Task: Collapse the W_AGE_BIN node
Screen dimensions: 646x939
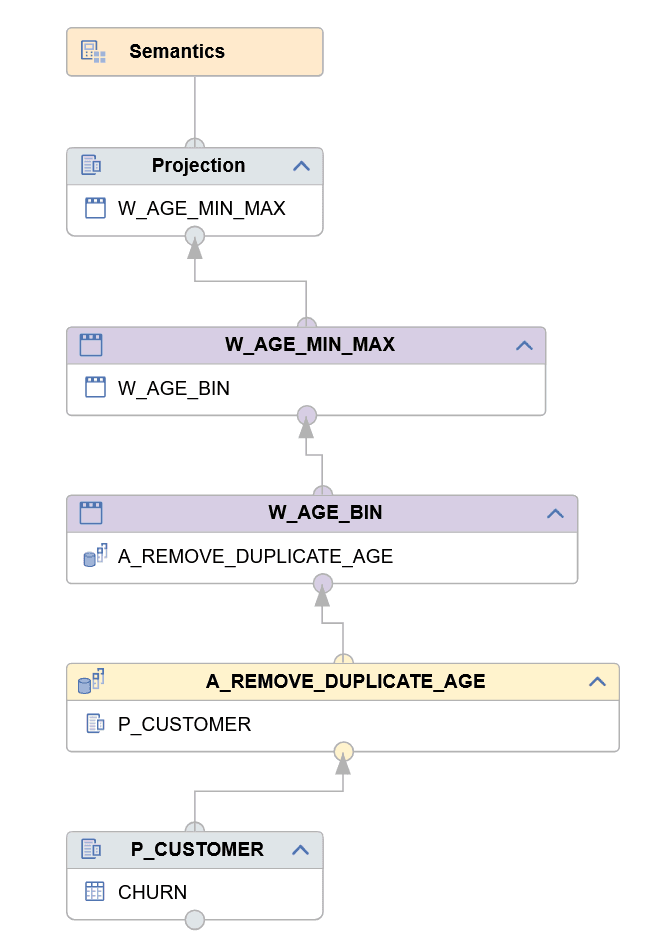Action: pyautogui.click(x=556, y=514)
